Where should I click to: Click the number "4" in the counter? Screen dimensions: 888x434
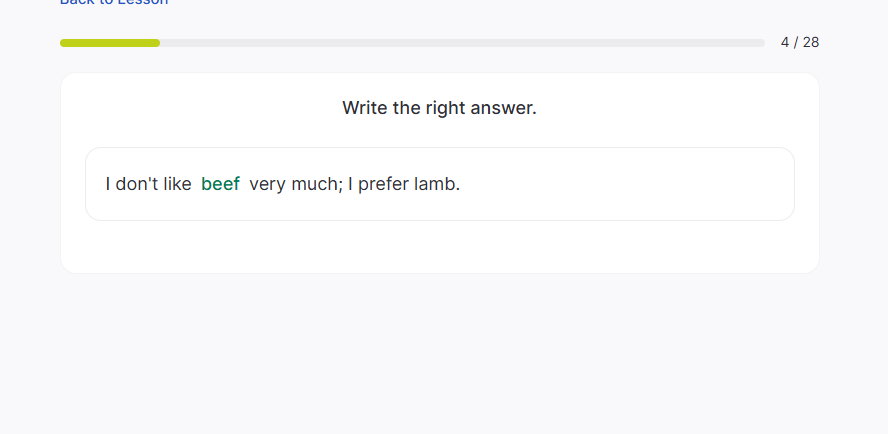coord(785,42)
